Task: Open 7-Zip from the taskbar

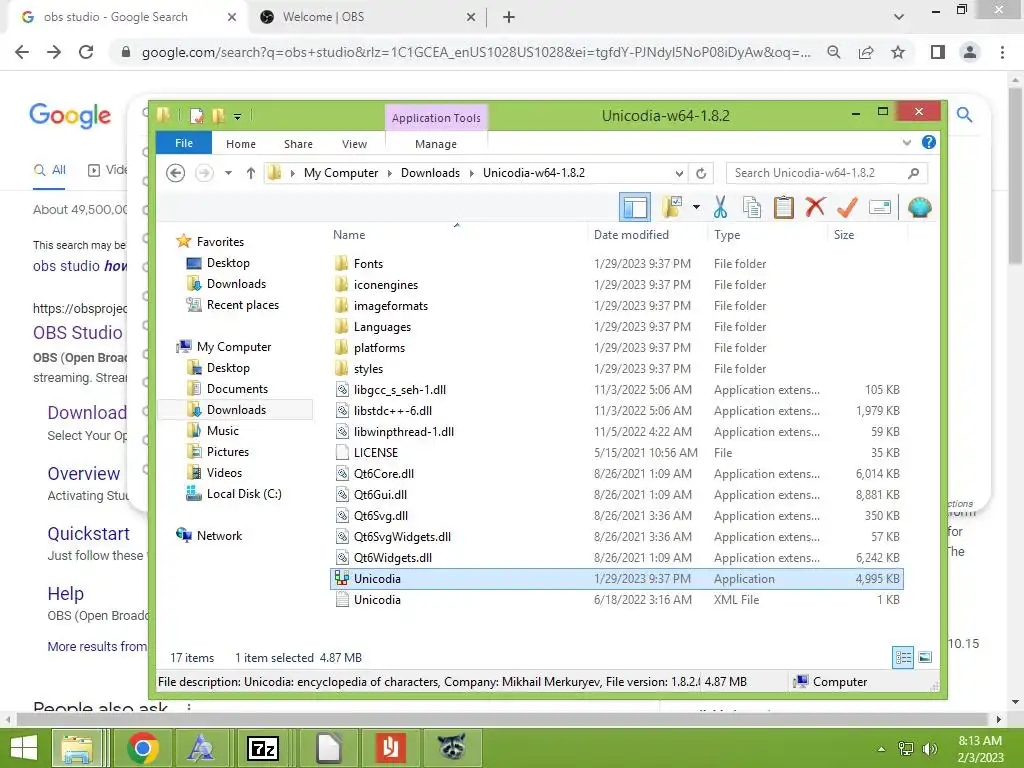Action: [264, 748]
